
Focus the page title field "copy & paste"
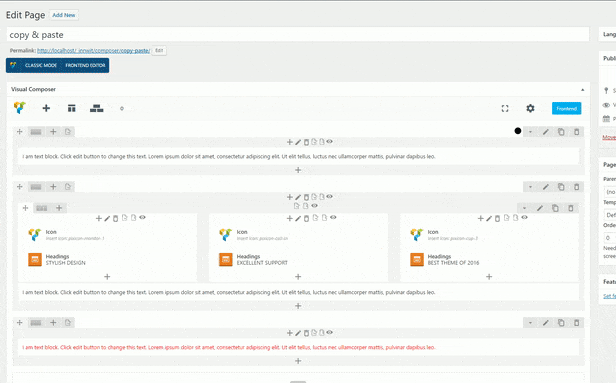pos(298,35)
